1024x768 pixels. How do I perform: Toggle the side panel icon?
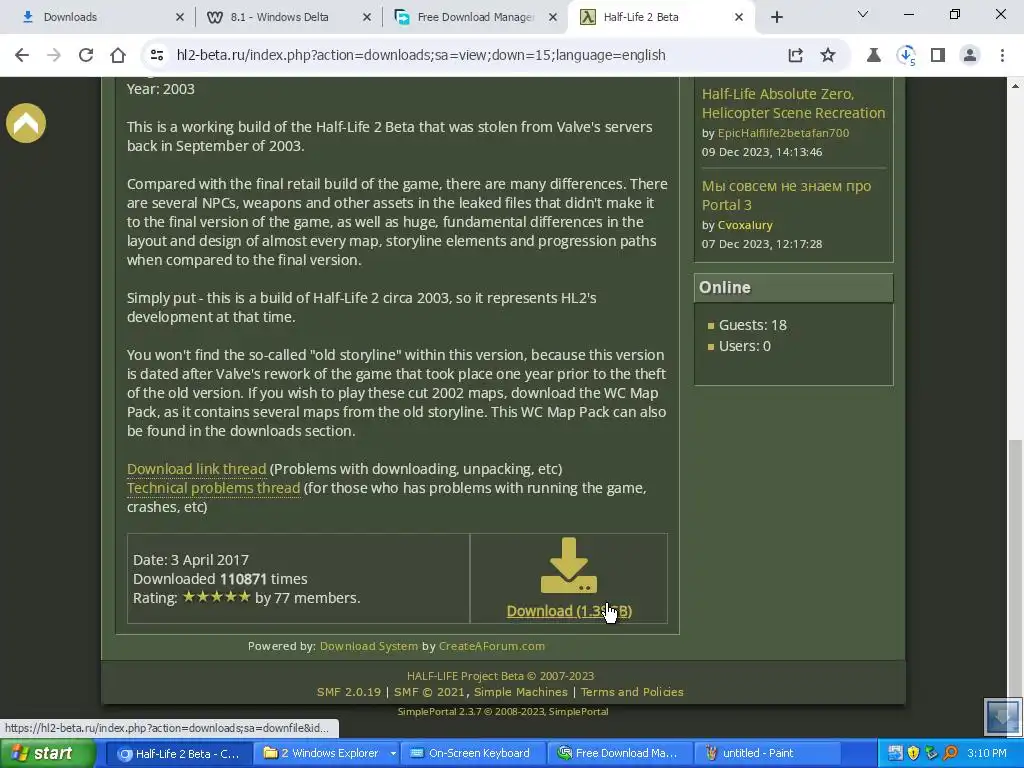click(x=938, y=56)
